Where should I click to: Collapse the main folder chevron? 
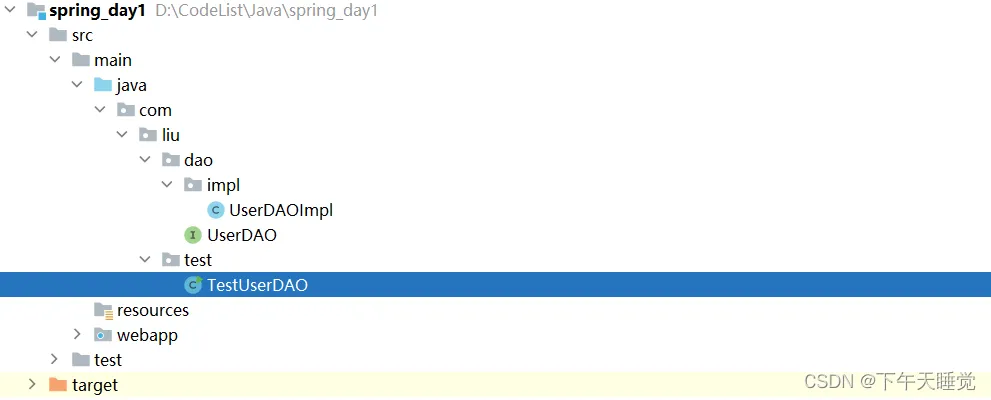(x=55, y=60)
